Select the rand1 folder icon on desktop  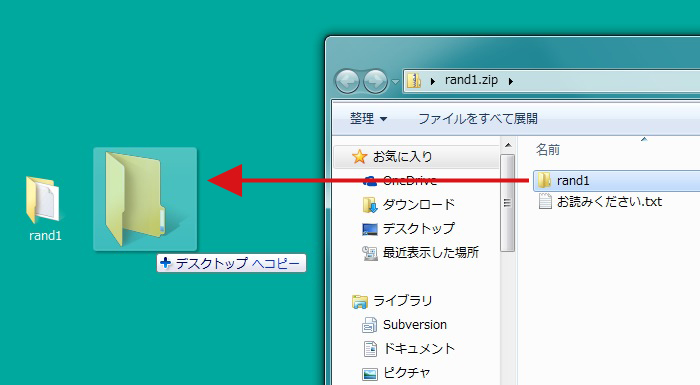click(43, 199)
